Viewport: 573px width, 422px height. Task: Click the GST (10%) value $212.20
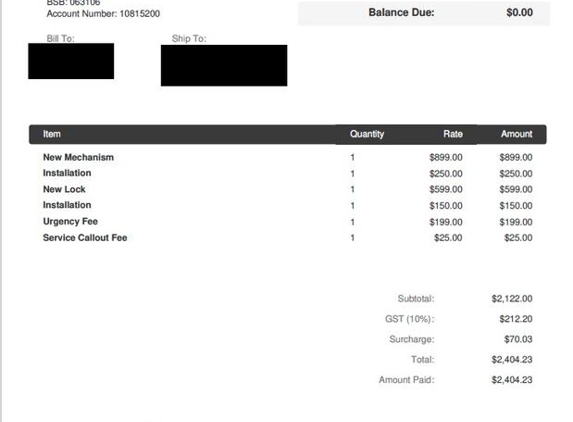516,319
